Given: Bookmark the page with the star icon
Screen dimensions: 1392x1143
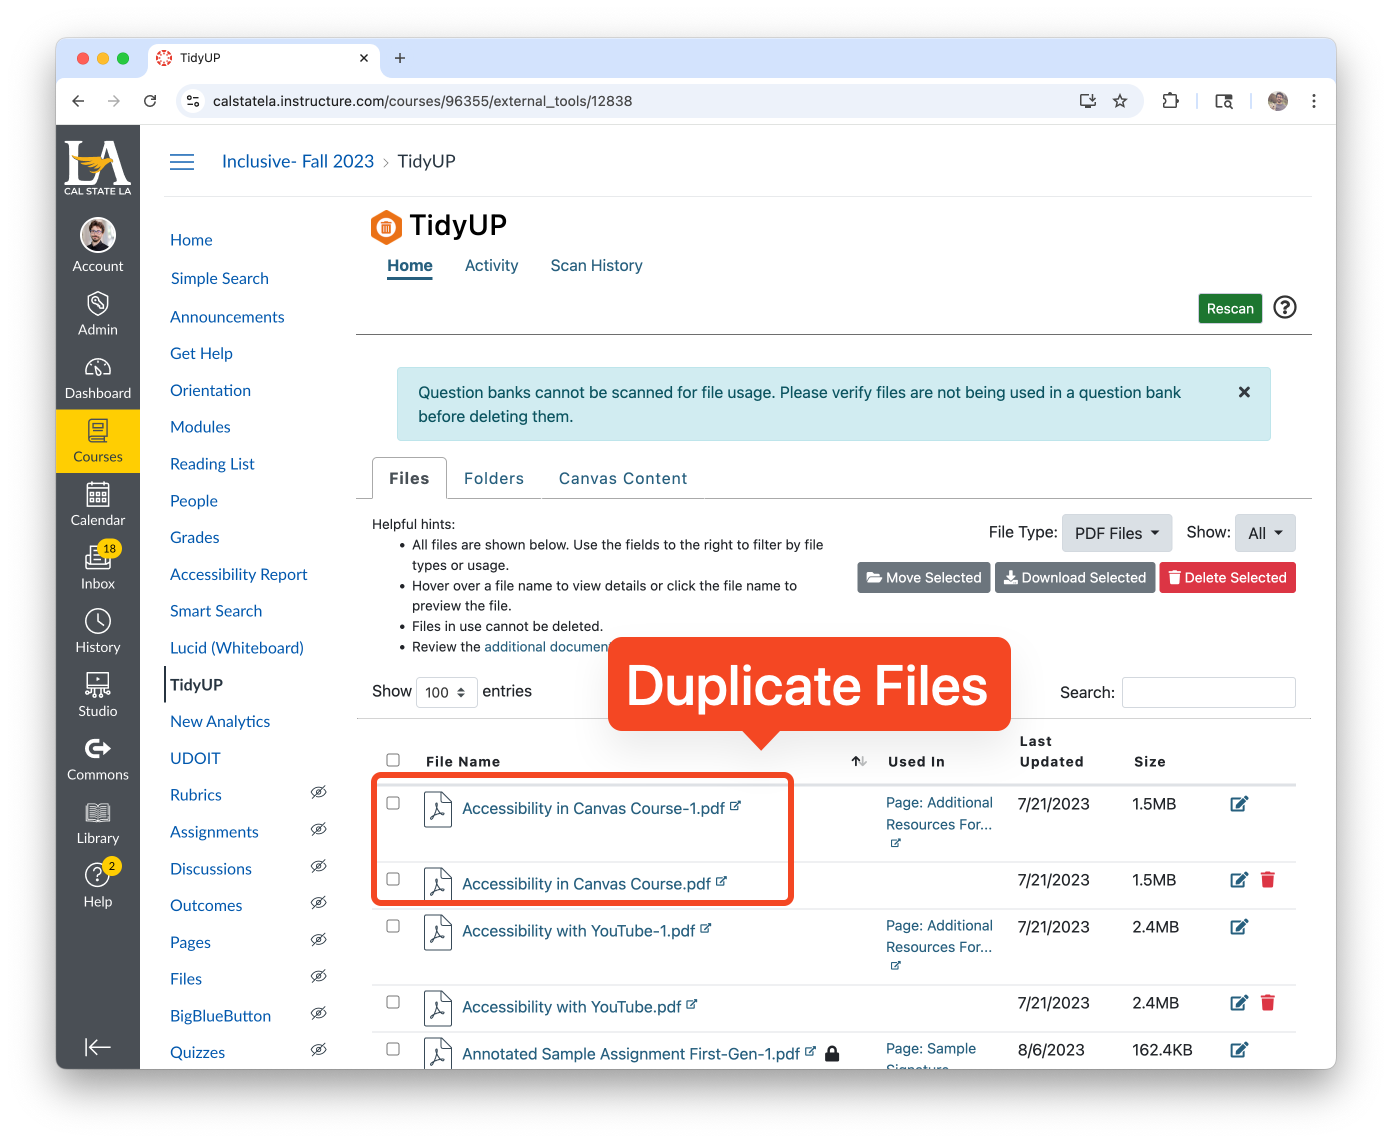Looking at the screenshot, I should 1120,101.
